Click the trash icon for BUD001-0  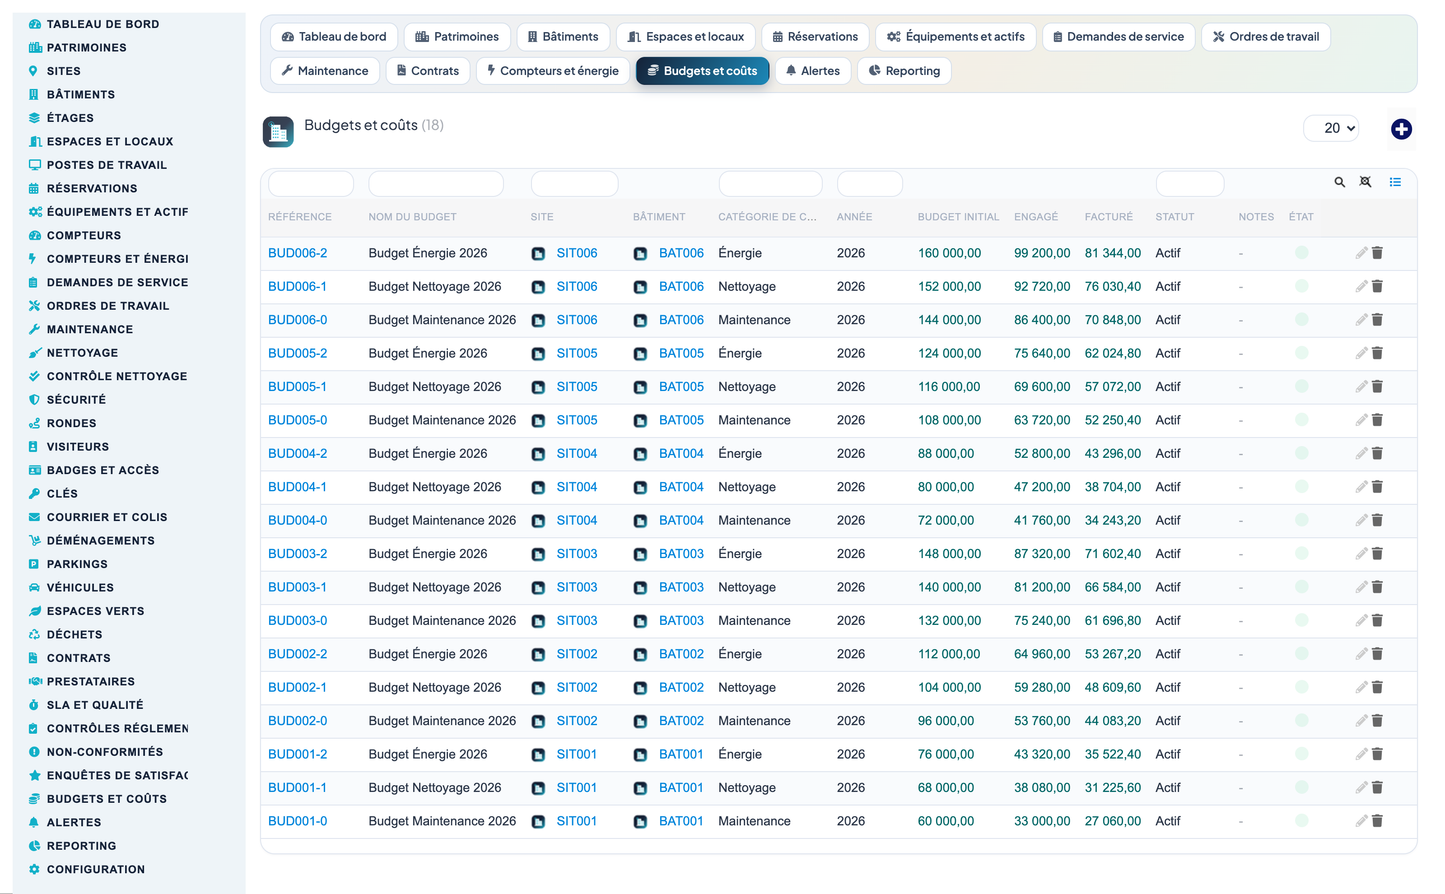point(1377,821)
